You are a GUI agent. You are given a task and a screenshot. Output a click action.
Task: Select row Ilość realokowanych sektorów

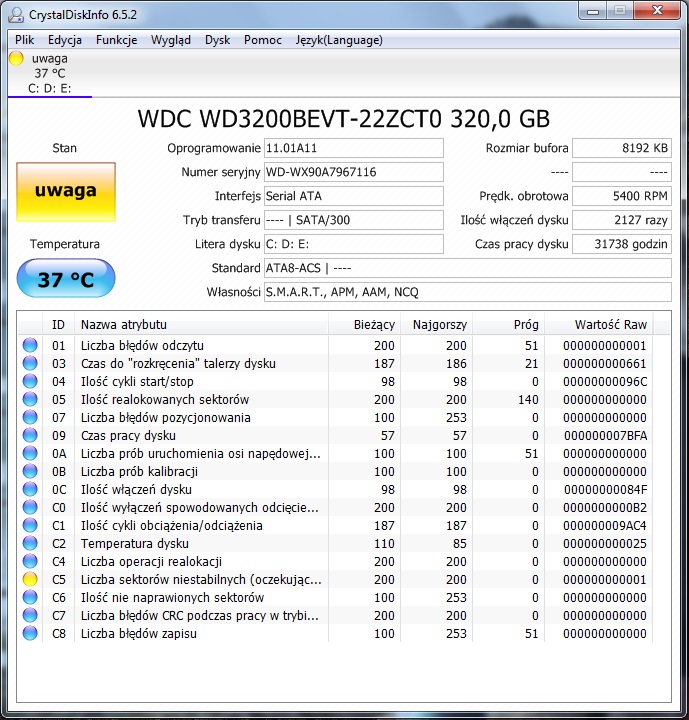point(335,399)
